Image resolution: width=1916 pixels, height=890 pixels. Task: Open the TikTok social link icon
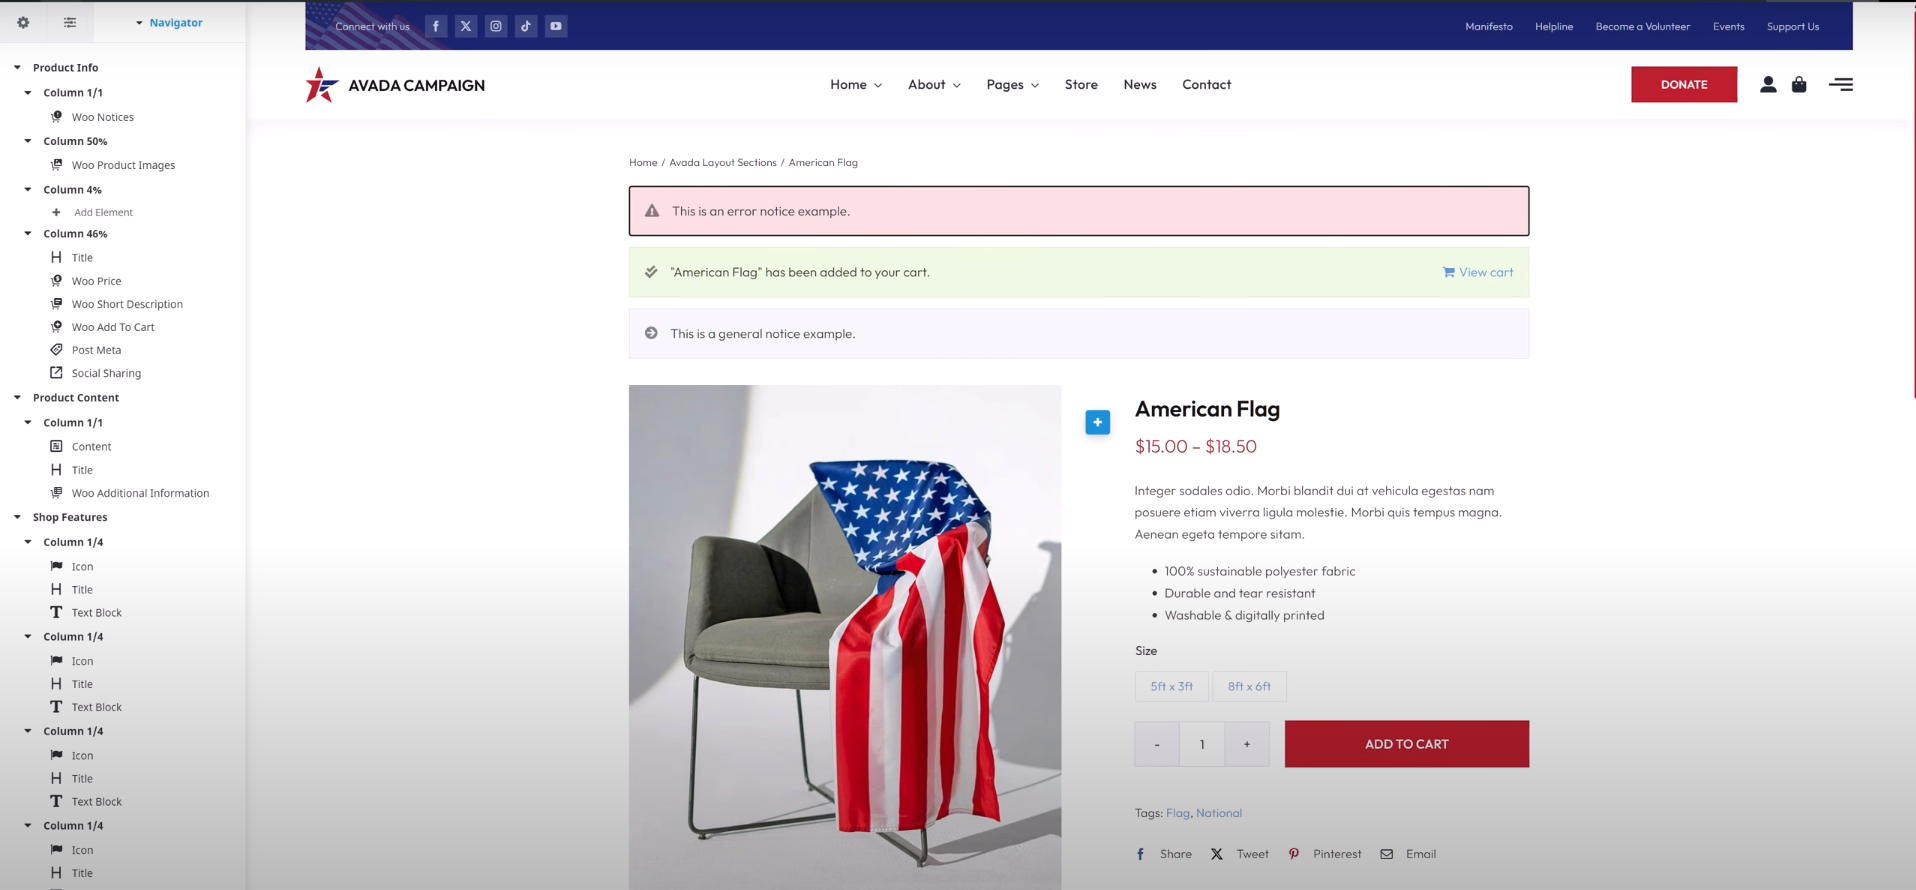pyautogui.click(x=526, y=26)
